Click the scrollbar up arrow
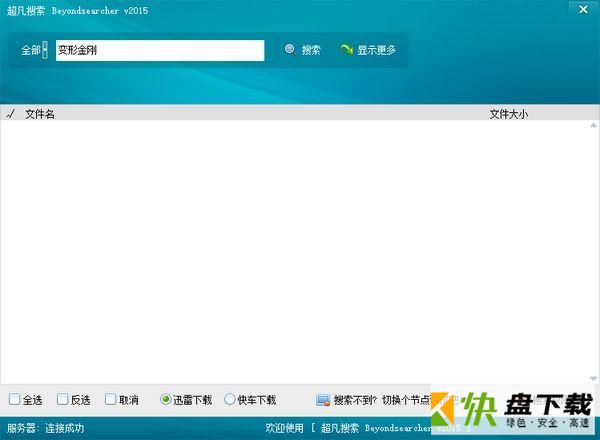 593,125
